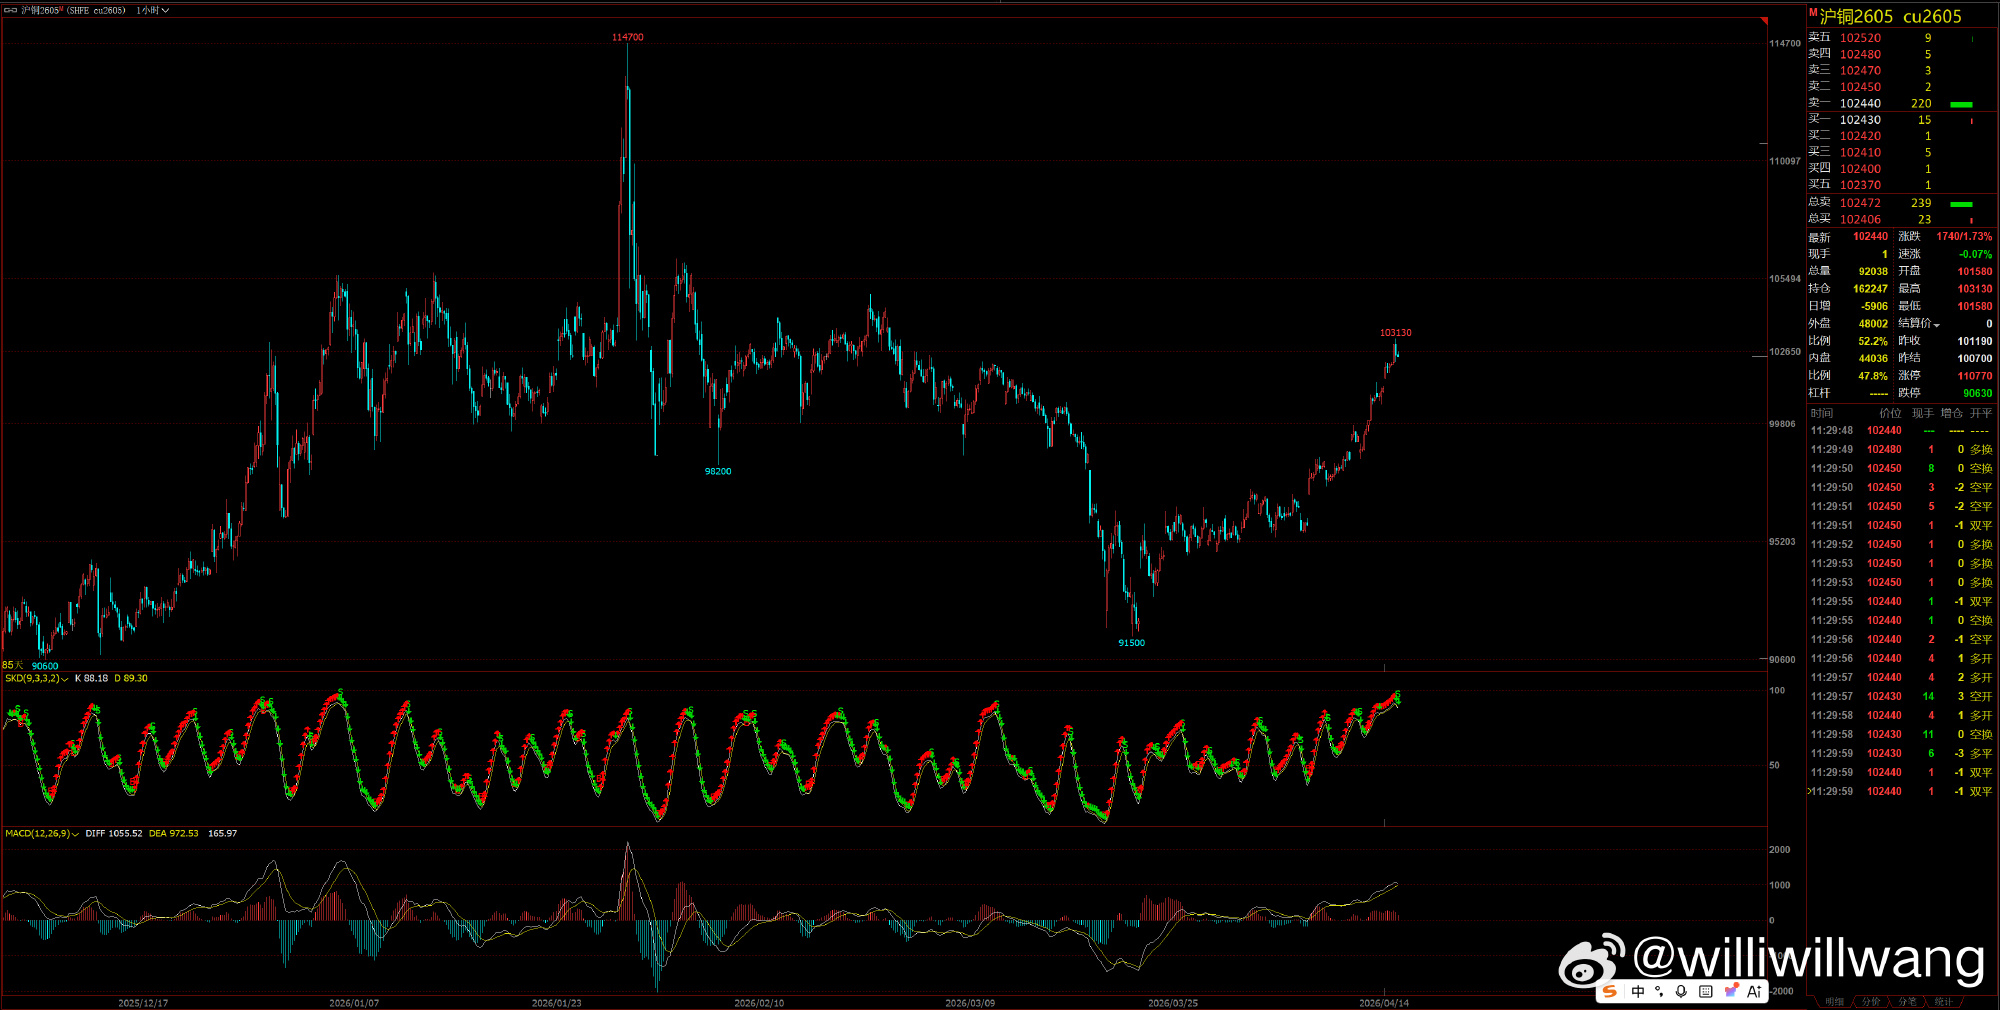Open the 分笔 tab
Image resolution: width=2000 pixels, height=1010 pixels.
pyautogui.click(x=1907, y=1002)
